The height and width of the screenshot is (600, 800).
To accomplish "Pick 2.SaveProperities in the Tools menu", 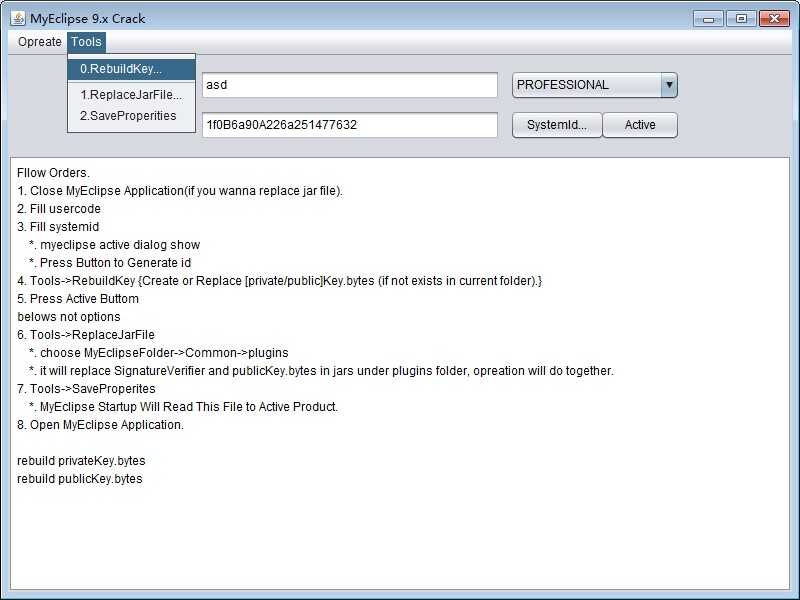I will 132,116.
